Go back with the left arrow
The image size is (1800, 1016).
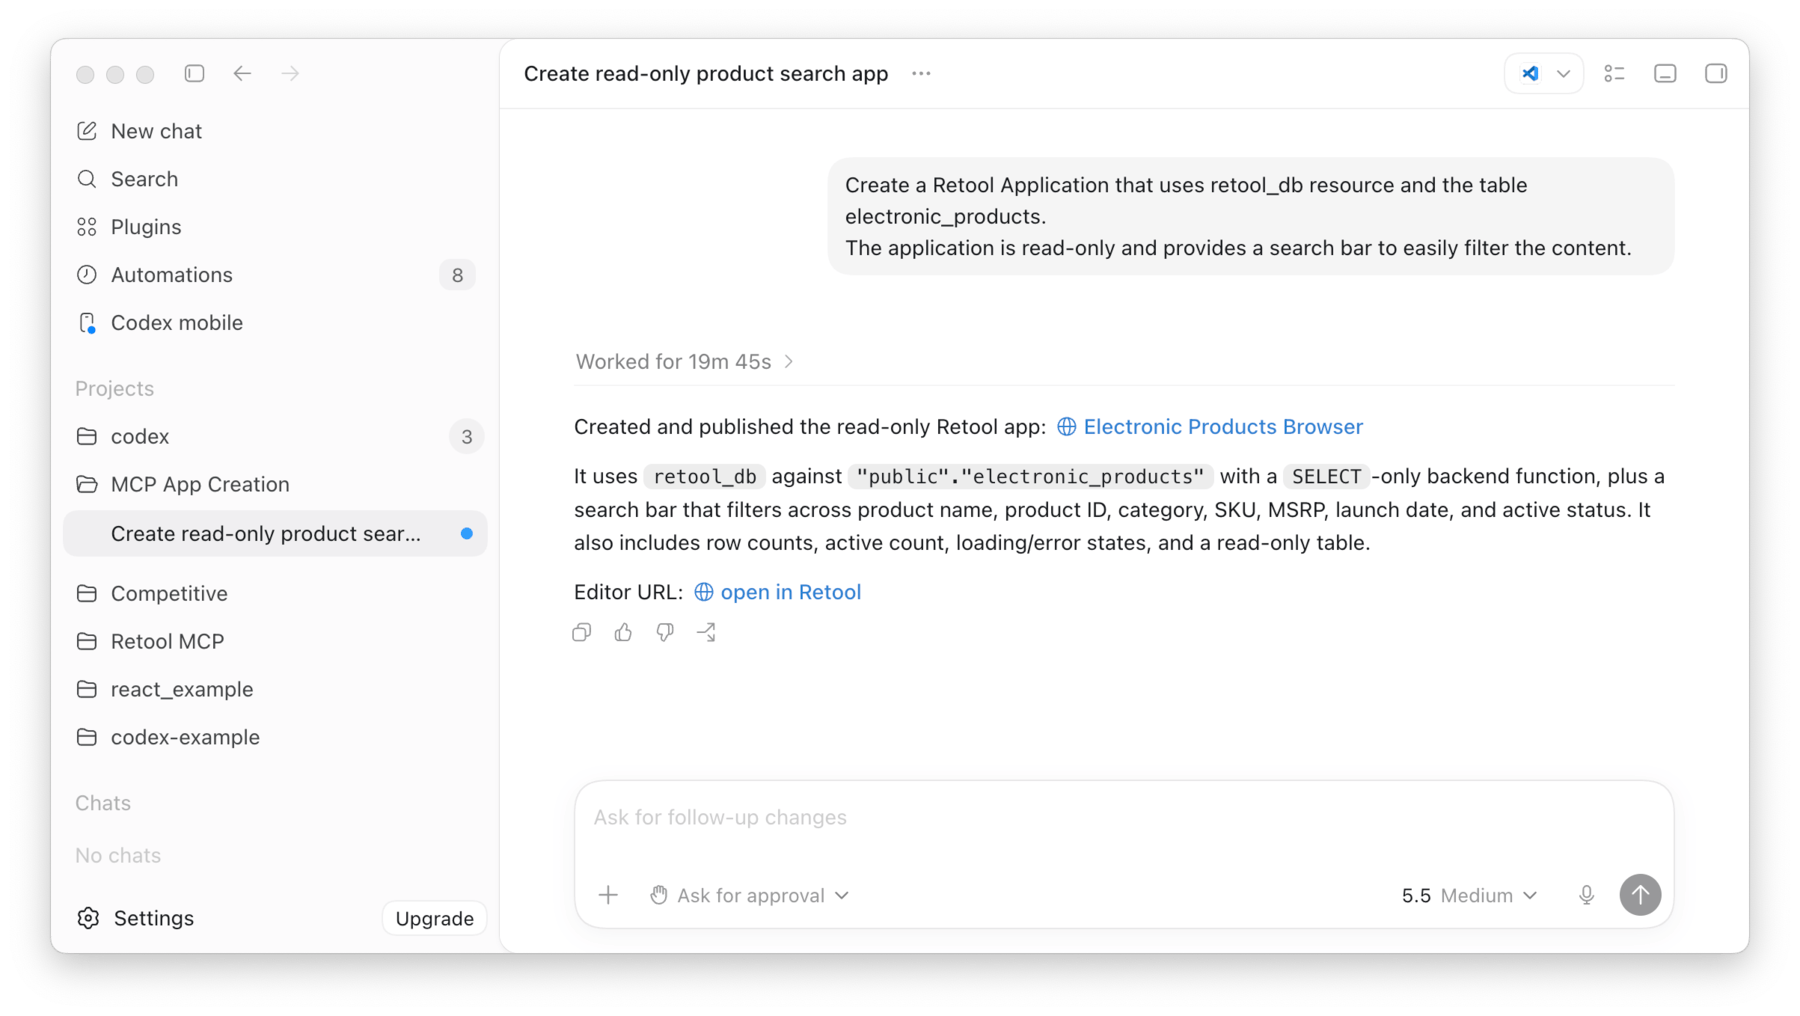point(242,73)
